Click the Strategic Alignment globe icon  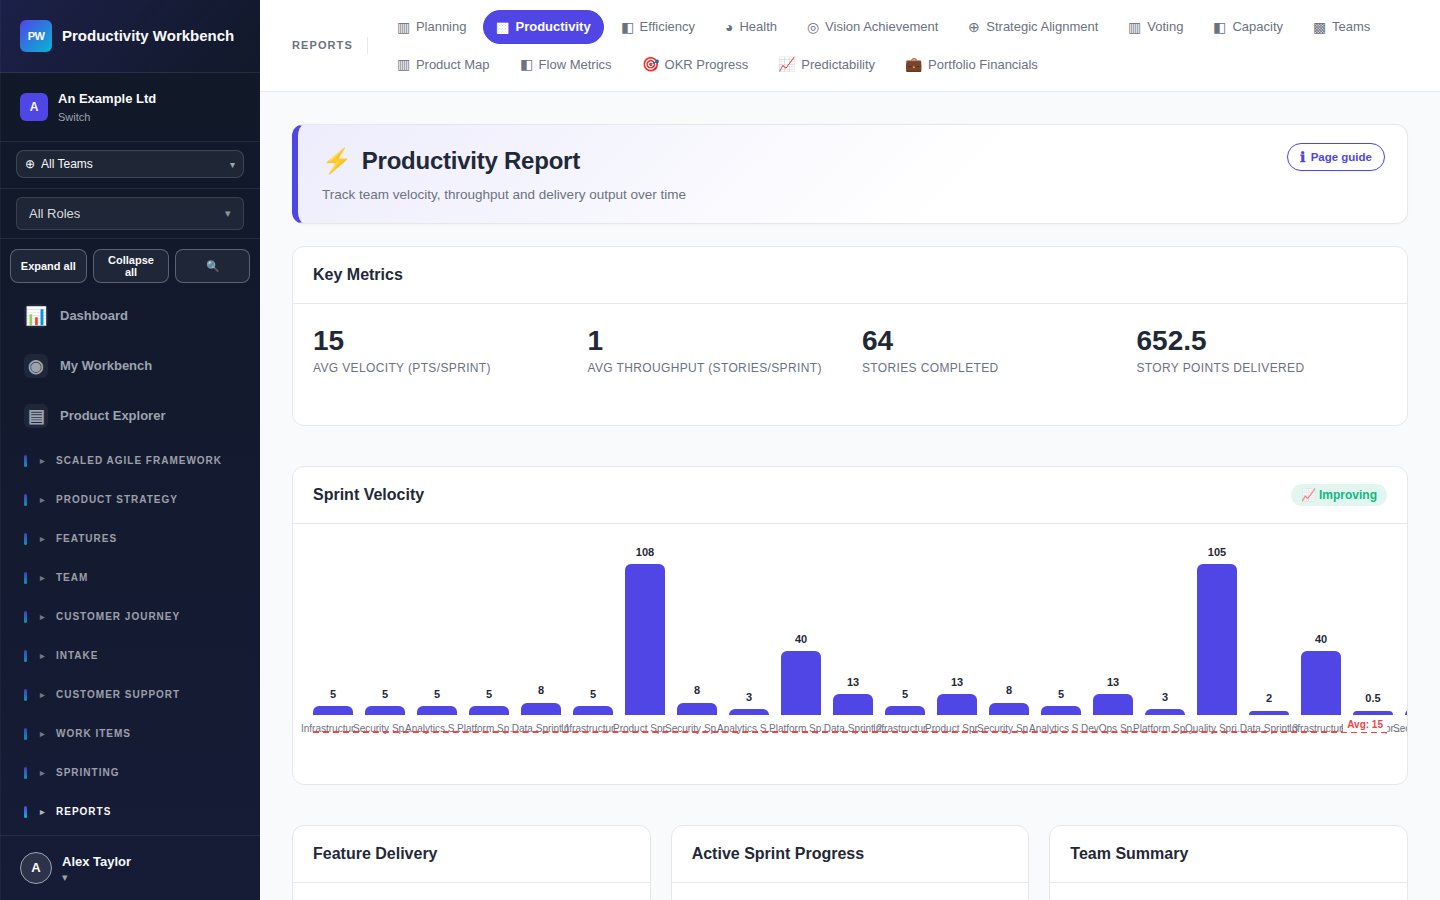point(974,27)
